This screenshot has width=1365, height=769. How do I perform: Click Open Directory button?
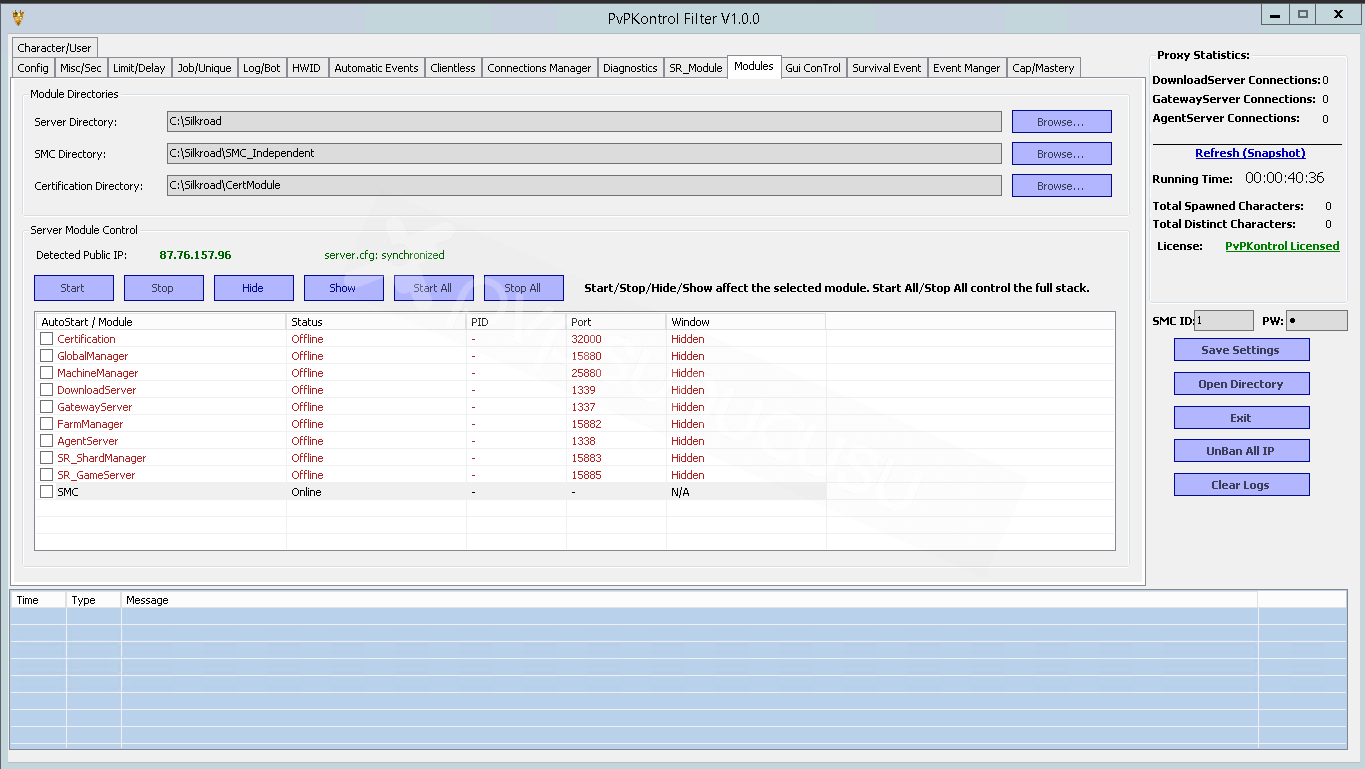[1241, 384]
